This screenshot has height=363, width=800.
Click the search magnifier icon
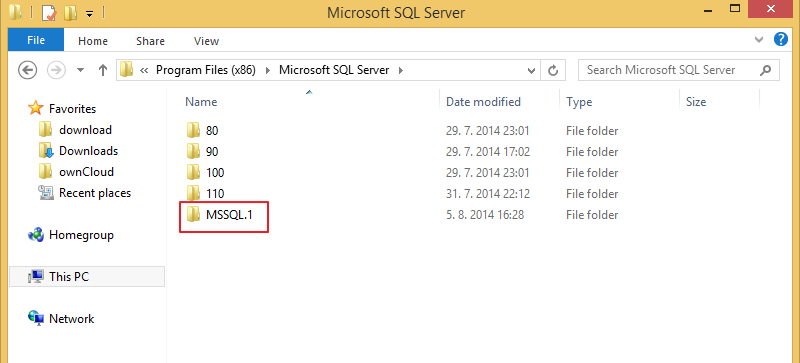(765, 70)
